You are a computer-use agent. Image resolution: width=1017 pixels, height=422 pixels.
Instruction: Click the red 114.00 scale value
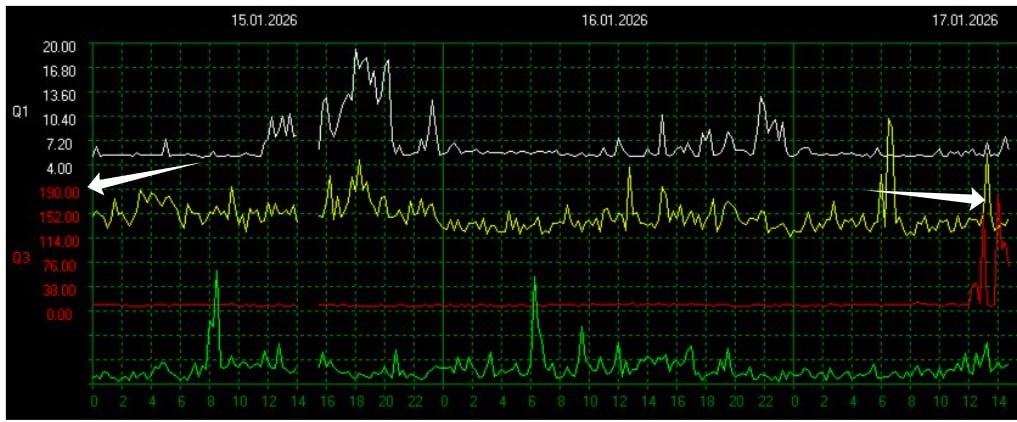(60, 240)
